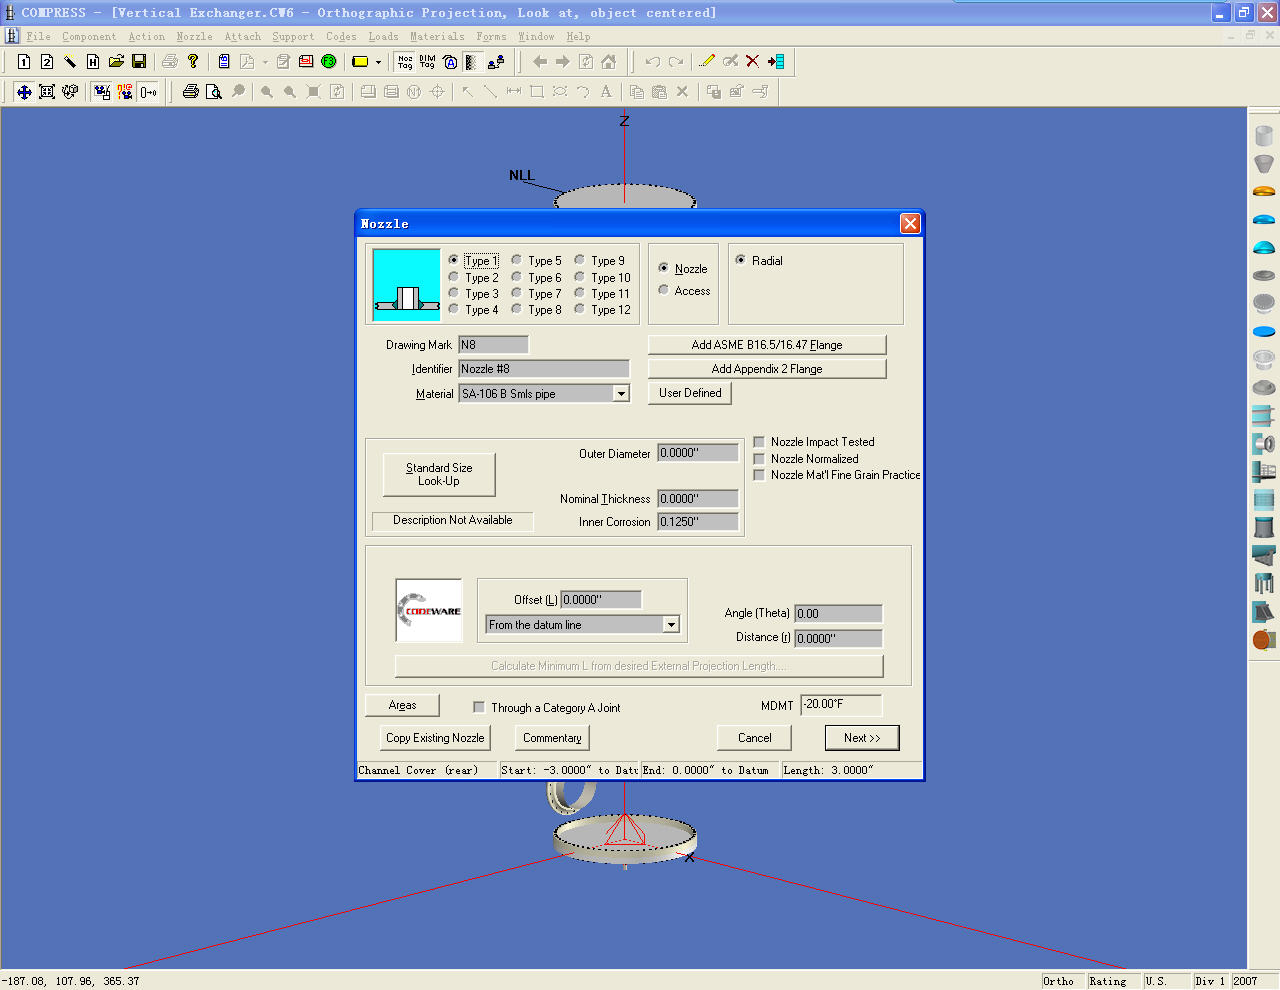Screen dimensions: 1280x990
Task: Open the Help menu
Action: tap(578, 37)
